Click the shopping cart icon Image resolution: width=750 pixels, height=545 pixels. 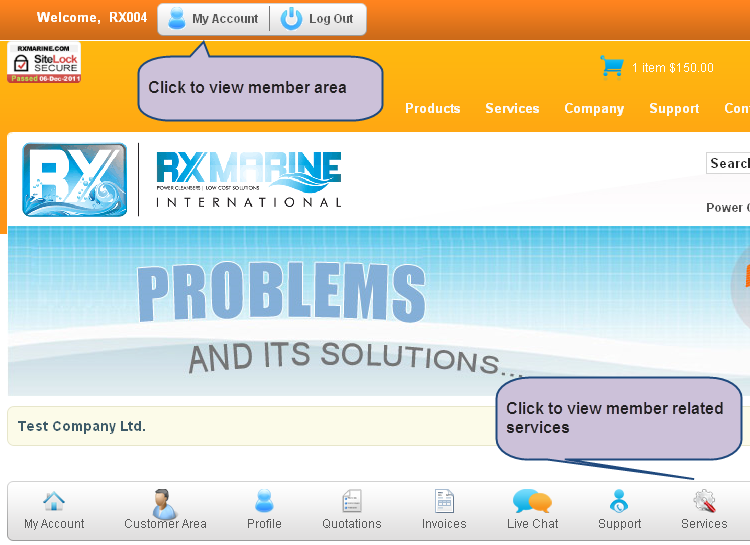pyautogui.click(x=611, y=67)
